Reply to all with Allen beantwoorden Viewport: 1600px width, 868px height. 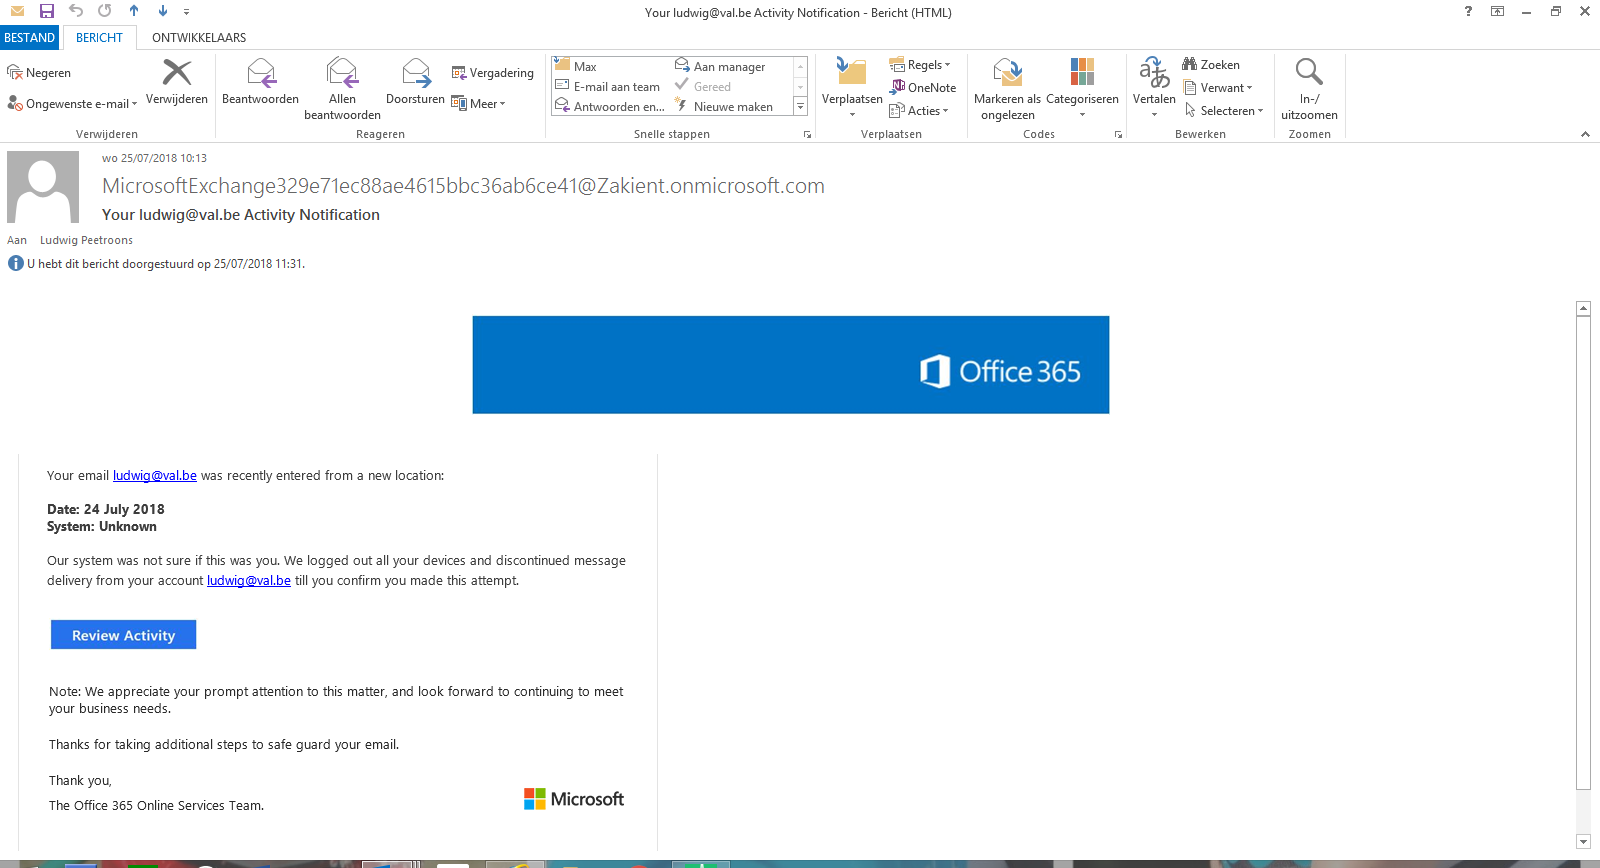(x=342, y=89)
